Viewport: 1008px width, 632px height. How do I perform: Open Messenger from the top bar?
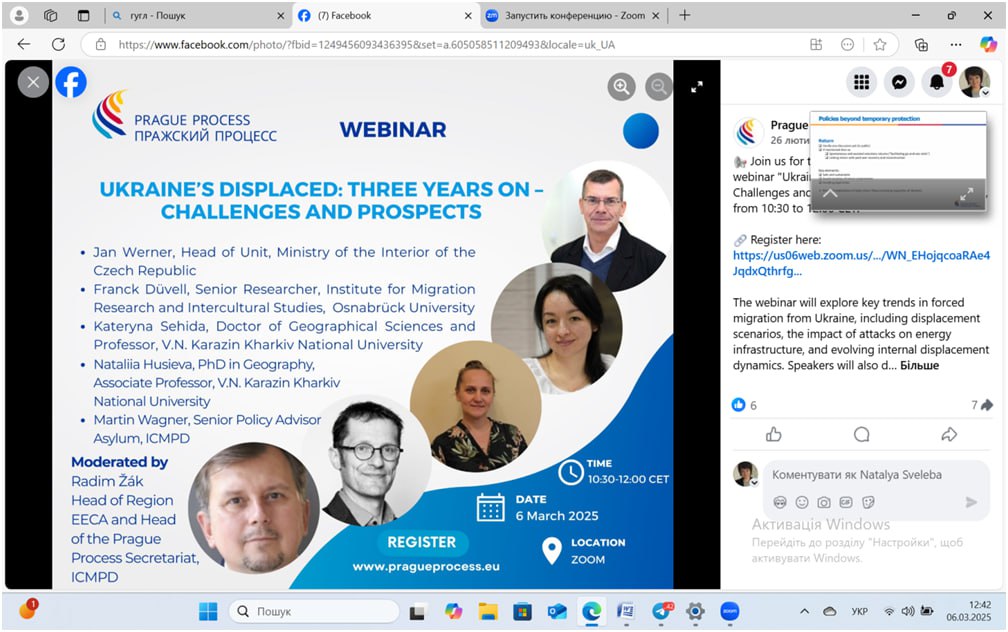pos(899,82)
